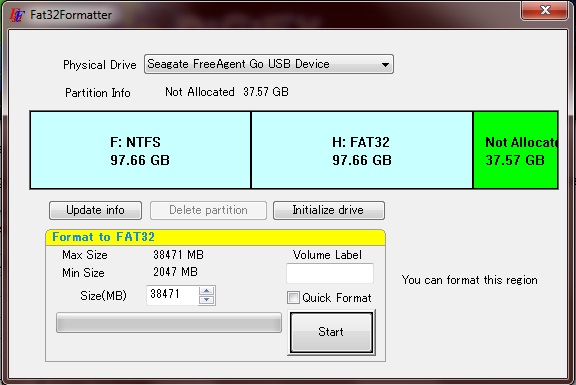
Task: Click the Min Size label
Action: pyautogui.click(x=83, y=273)
